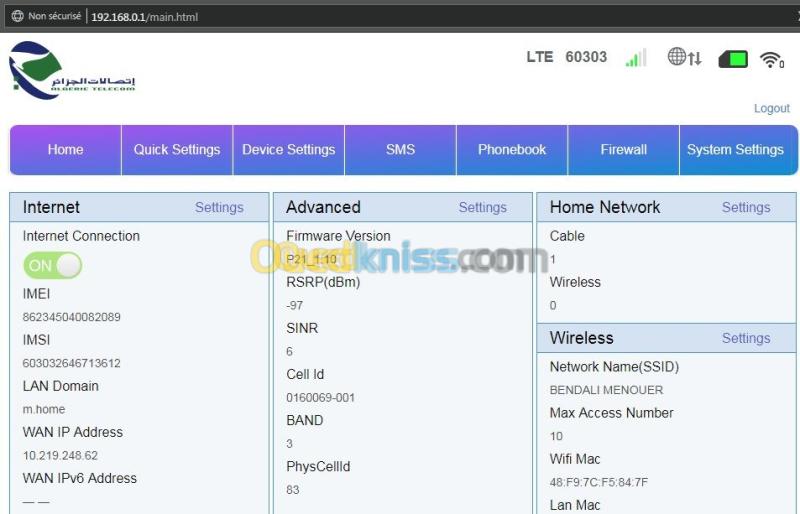The image size is (800, 514).
Task: Click the Max Access Number value 10
Action: [556, 436]
